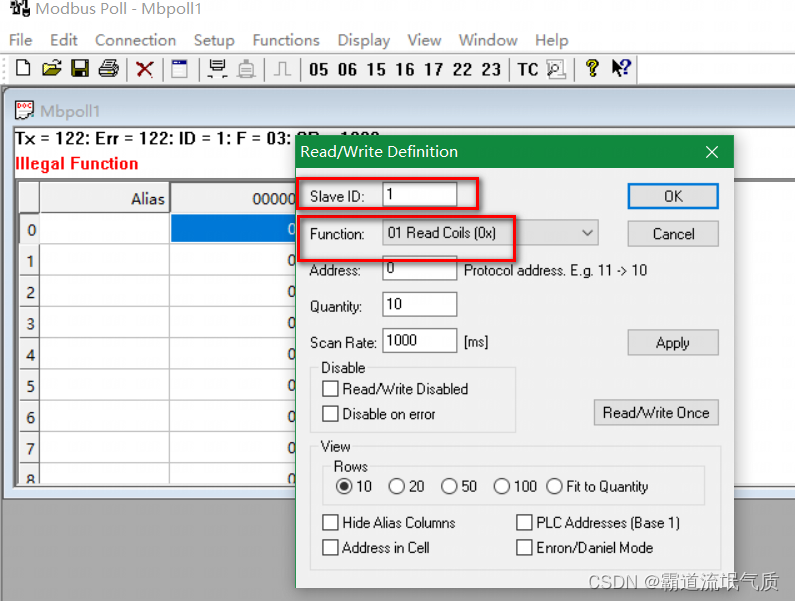Click the Connect toolbar icon
The height and width of the screenshot is (601, 795).
tap(218, 68)
